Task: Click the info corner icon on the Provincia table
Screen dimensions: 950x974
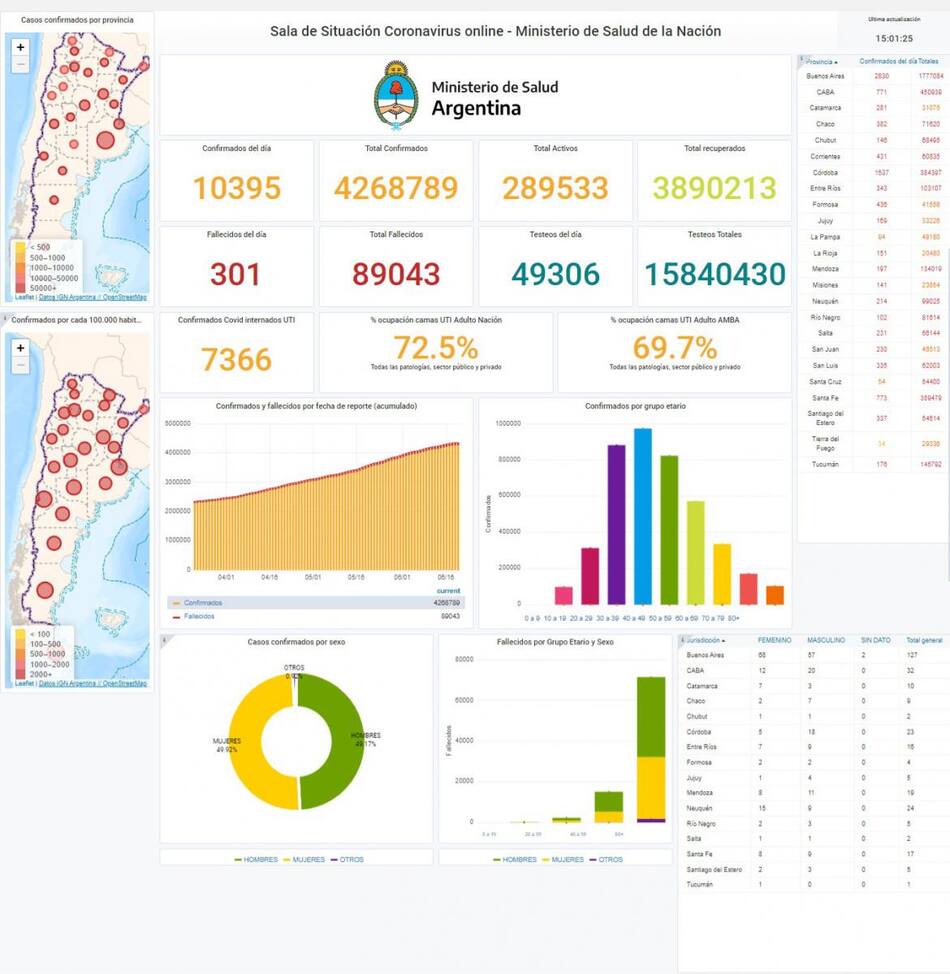Action: pyautogui.click(x=802, y=60)
